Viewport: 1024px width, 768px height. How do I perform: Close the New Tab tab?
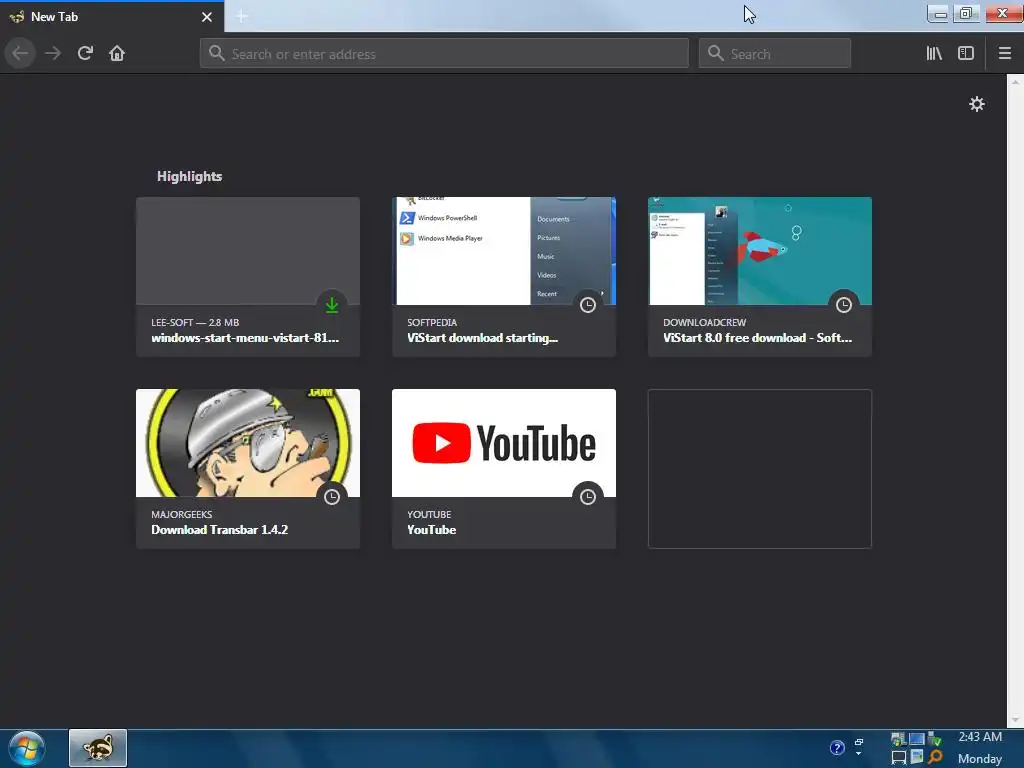click(207, 17)
